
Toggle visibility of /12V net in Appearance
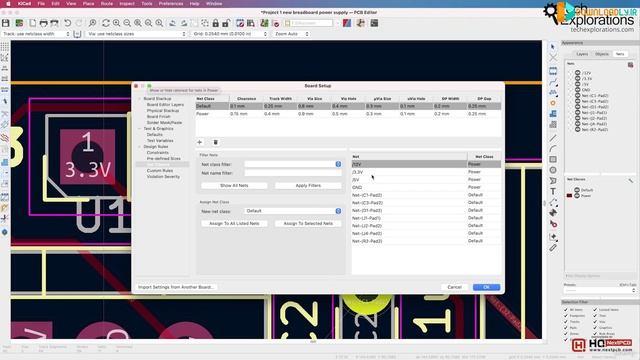tap(578, 73)
